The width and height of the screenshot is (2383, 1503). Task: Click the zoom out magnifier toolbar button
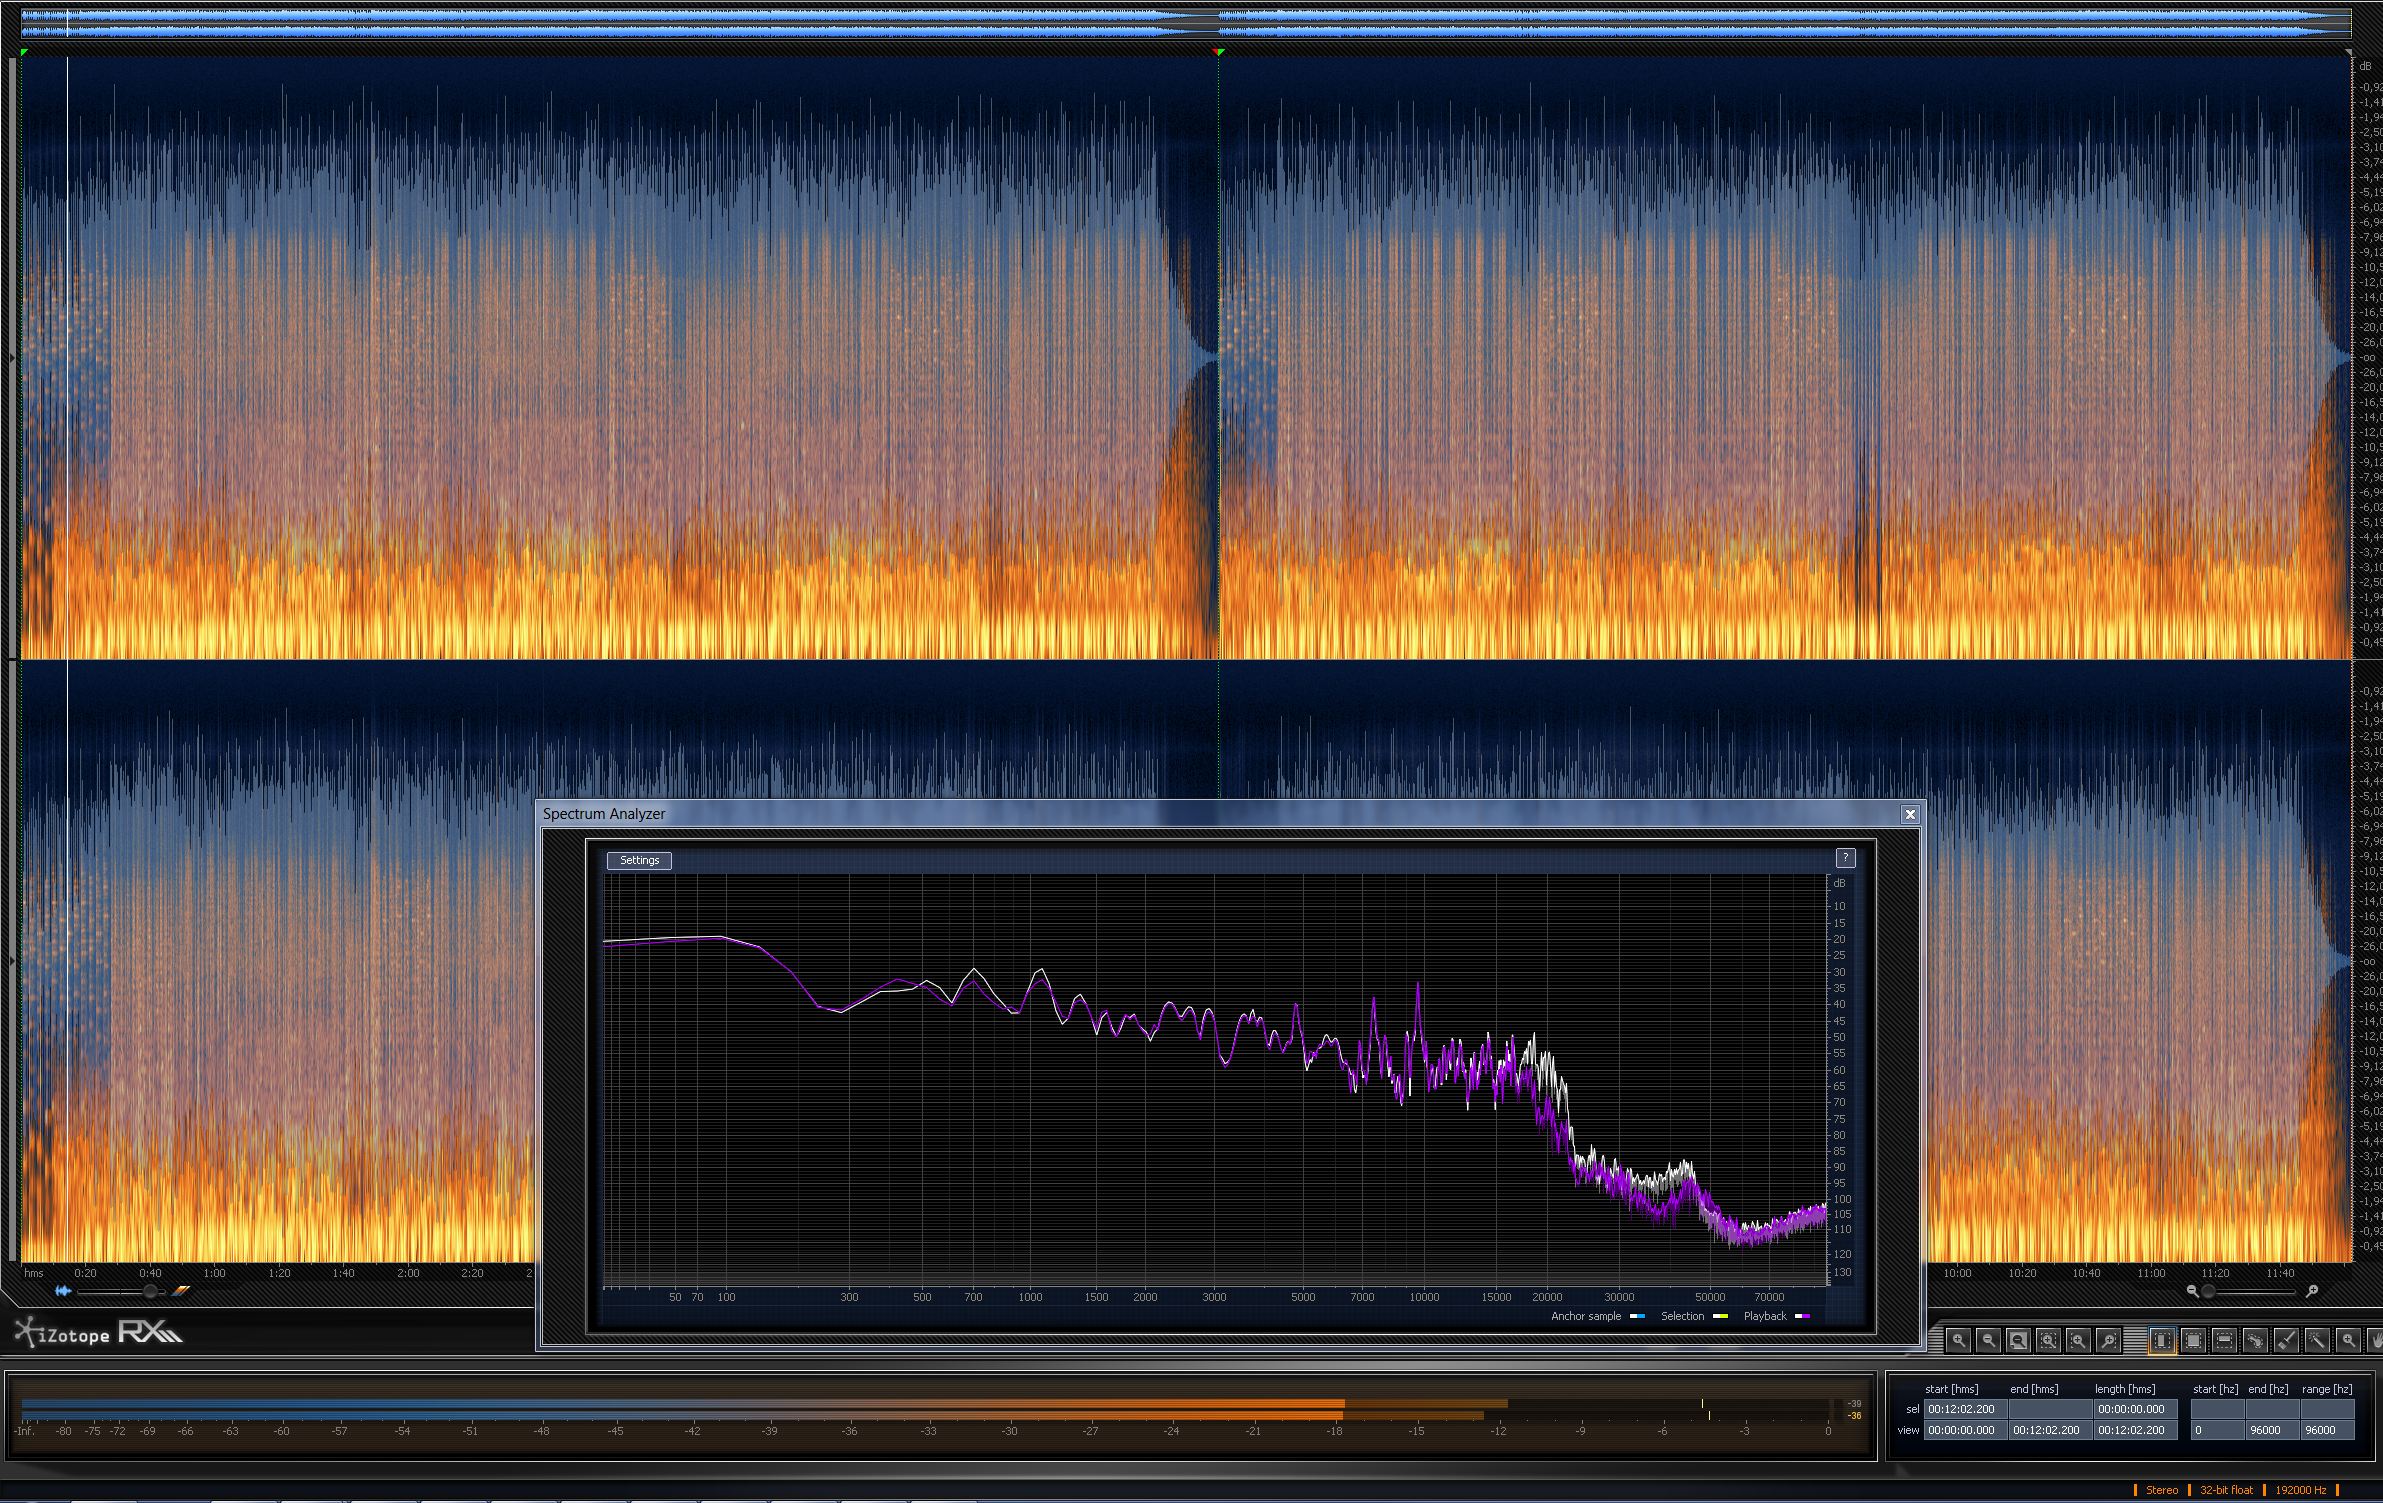[1988, 1341]
